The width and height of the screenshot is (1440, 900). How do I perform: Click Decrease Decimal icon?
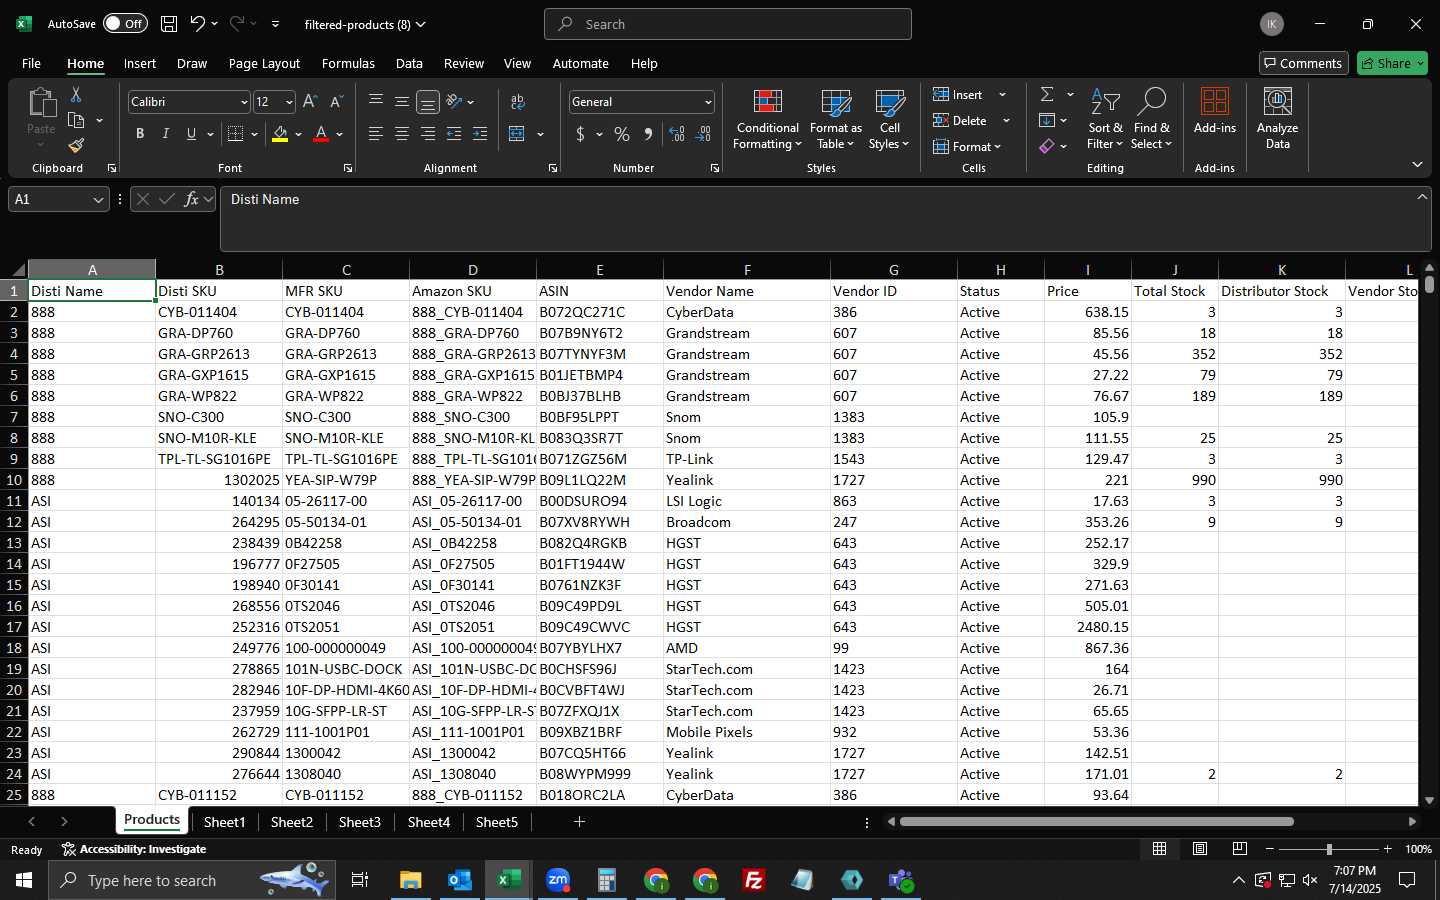(703, 134)
